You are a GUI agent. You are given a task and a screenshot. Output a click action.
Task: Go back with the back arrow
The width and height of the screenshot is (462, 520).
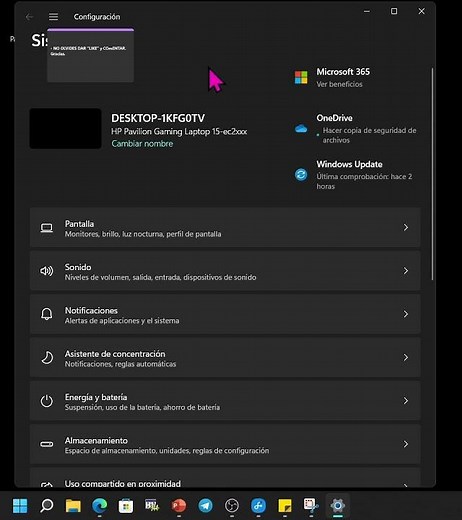point(29,17)
